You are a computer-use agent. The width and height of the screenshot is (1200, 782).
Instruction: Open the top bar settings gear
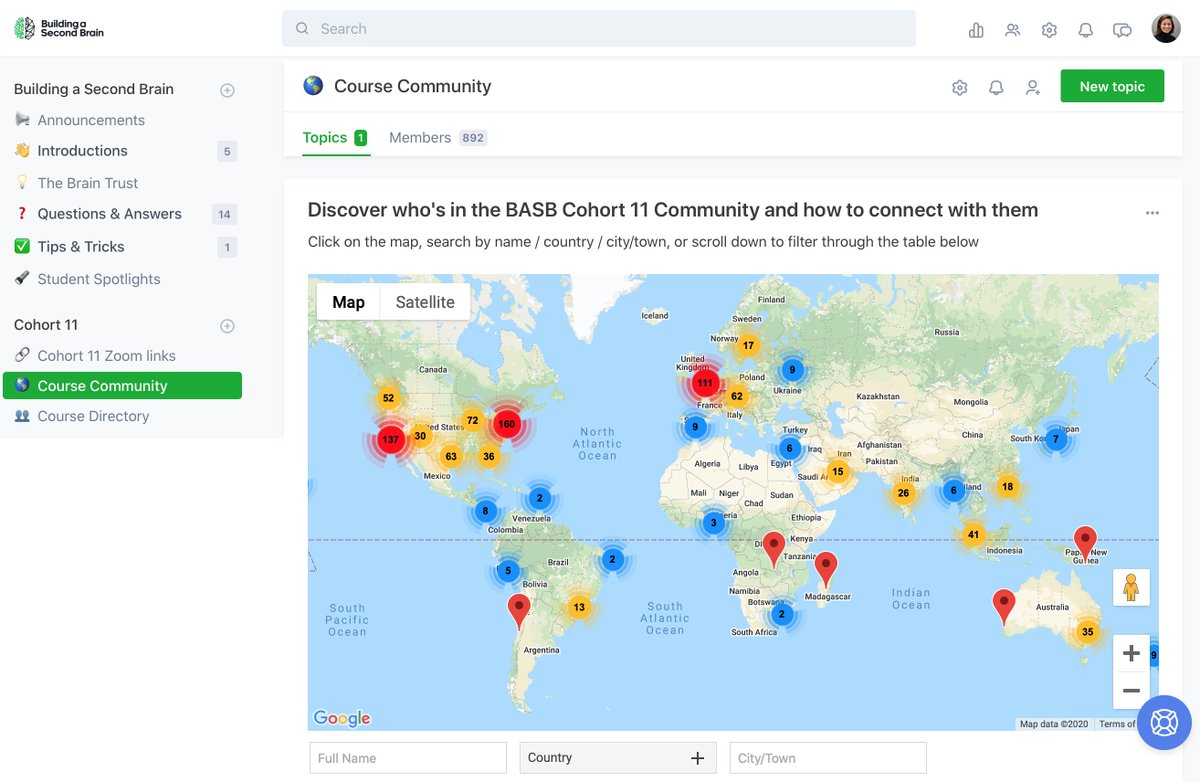(1049, 30)
